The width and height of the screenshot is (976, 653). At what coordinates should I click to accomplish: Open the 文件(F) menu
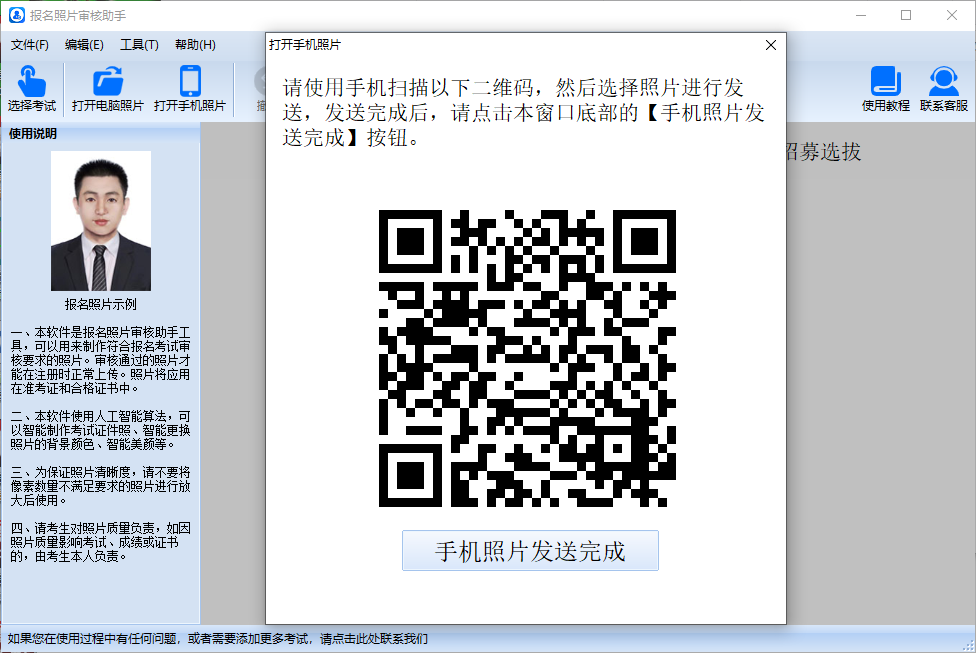pos(30,45)
